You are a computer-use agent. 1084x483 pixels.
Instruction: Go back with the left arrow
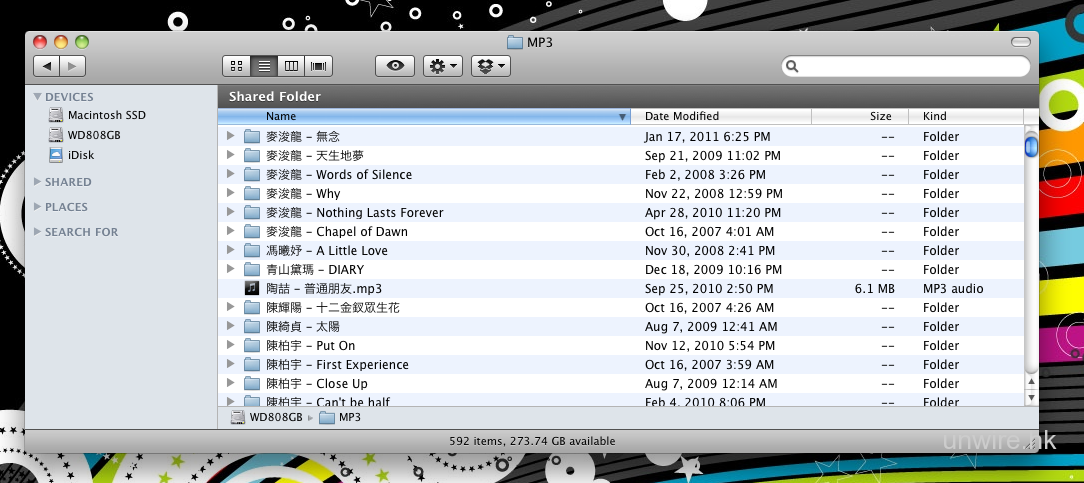47,66
